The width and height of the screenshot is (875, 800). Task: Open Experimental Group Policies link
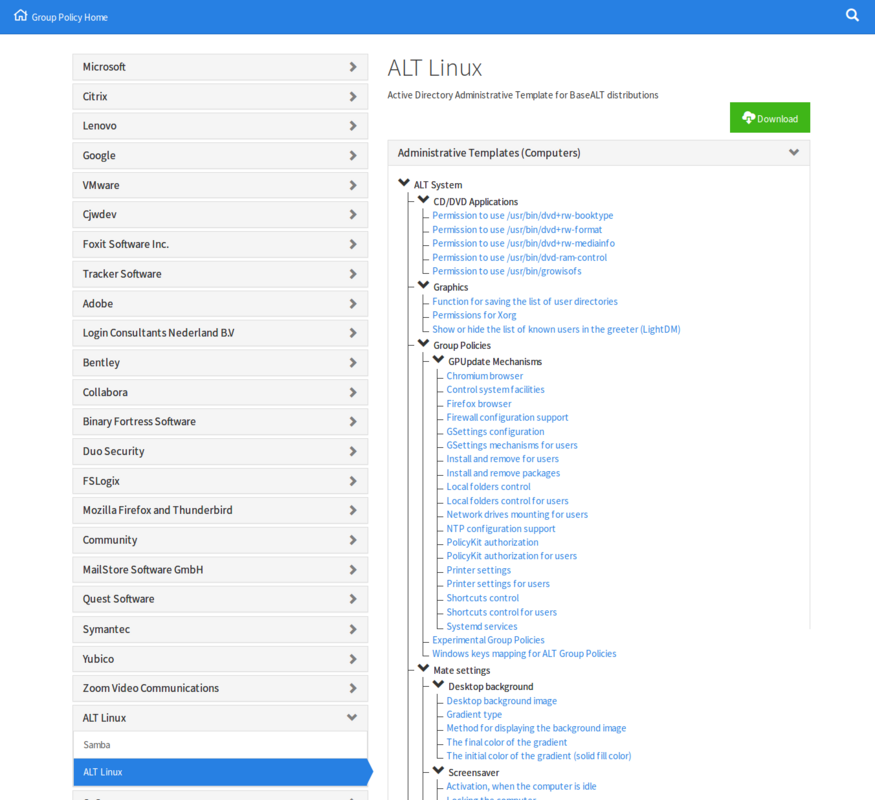(488, 640)
